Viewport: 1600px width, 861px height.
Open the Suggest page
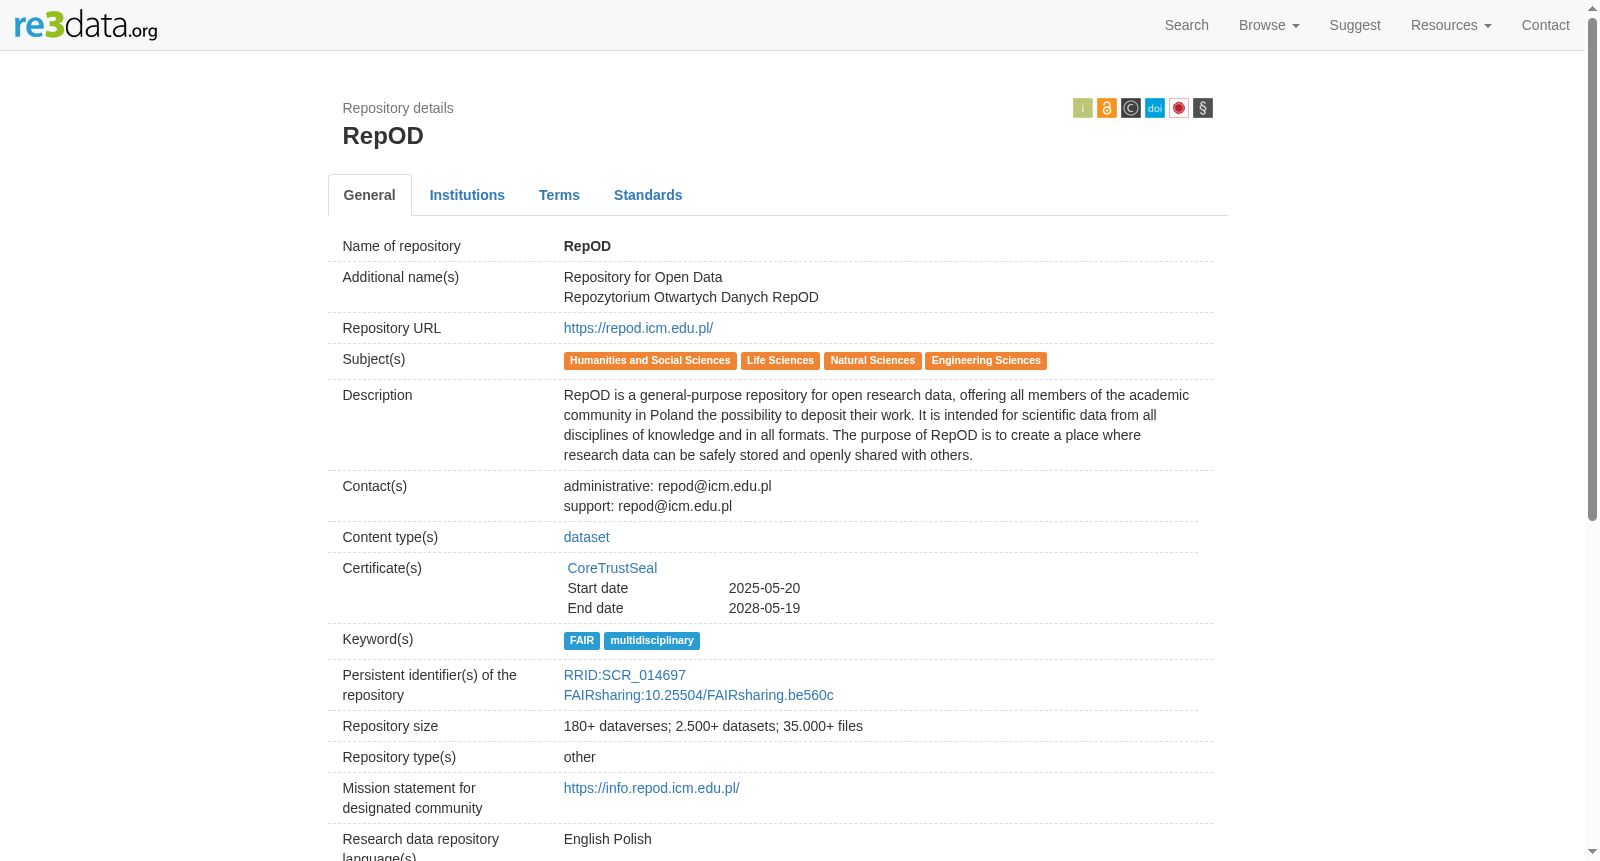point(1355,25)
